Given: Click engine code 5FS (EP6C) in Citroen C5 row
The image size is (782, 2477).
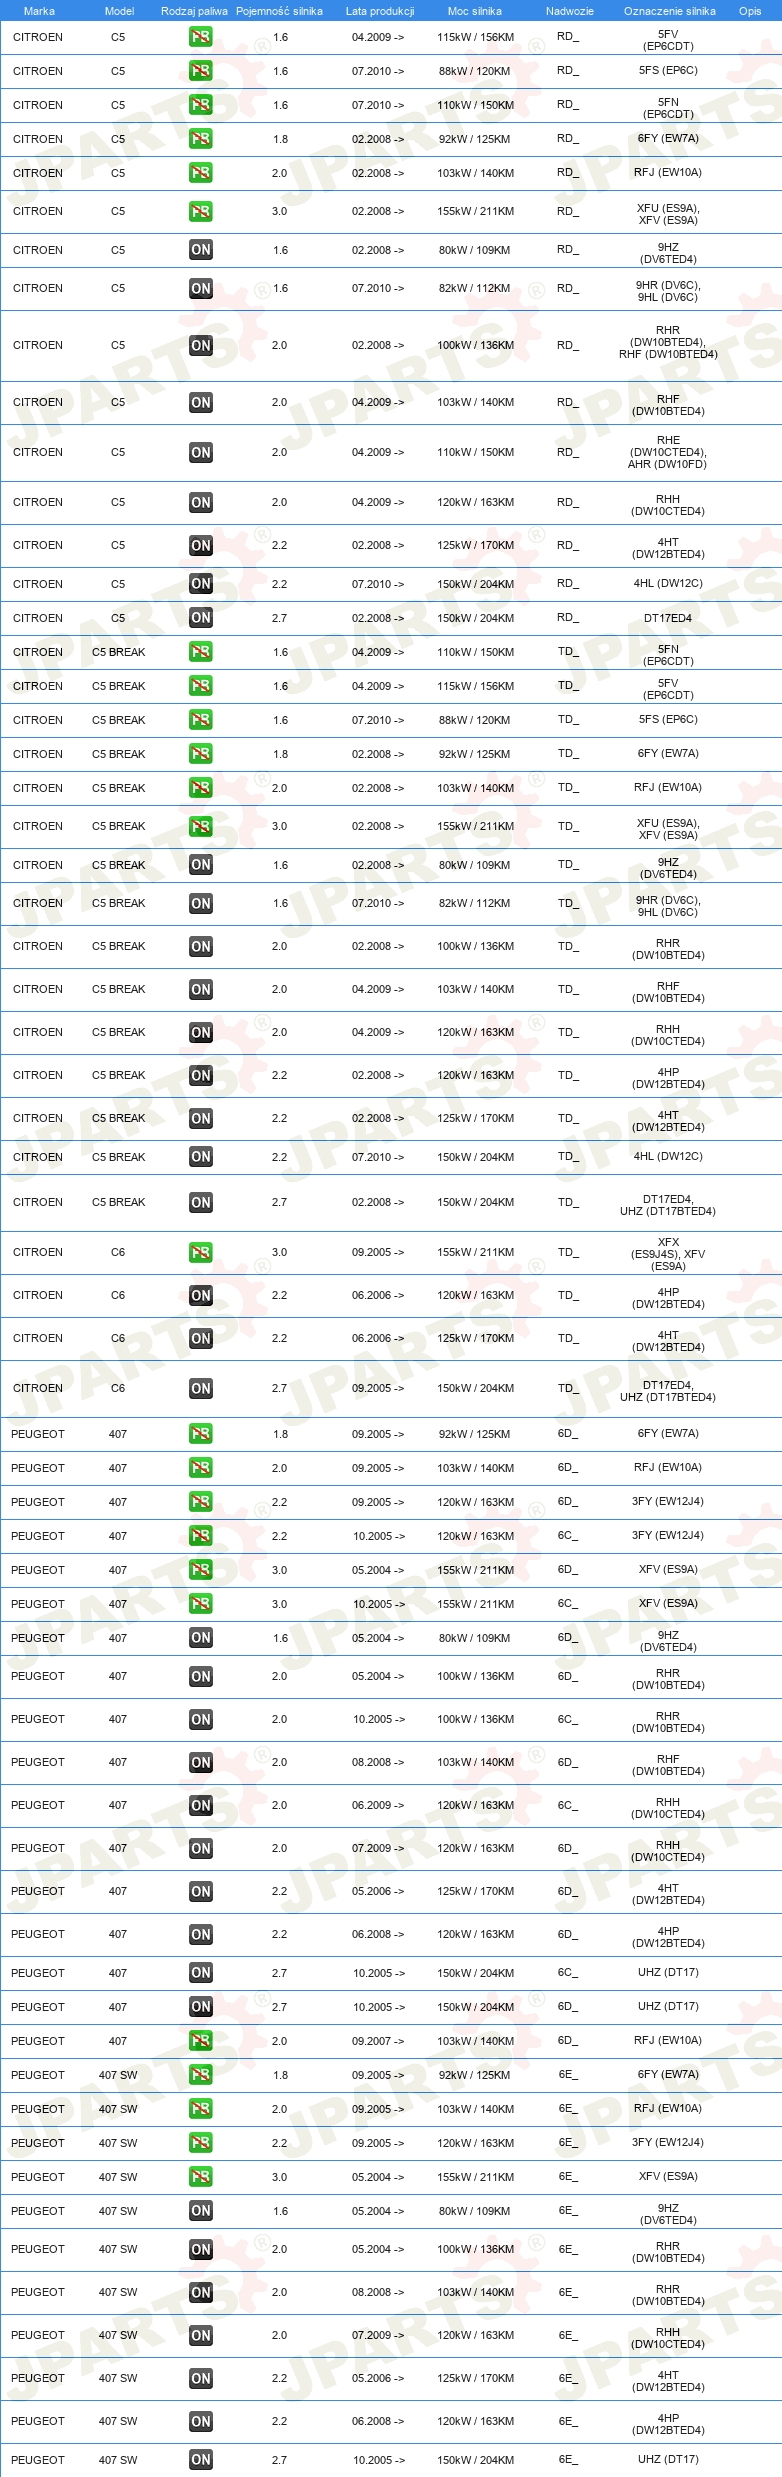Looking at the screenshot, I should point(668,71).
